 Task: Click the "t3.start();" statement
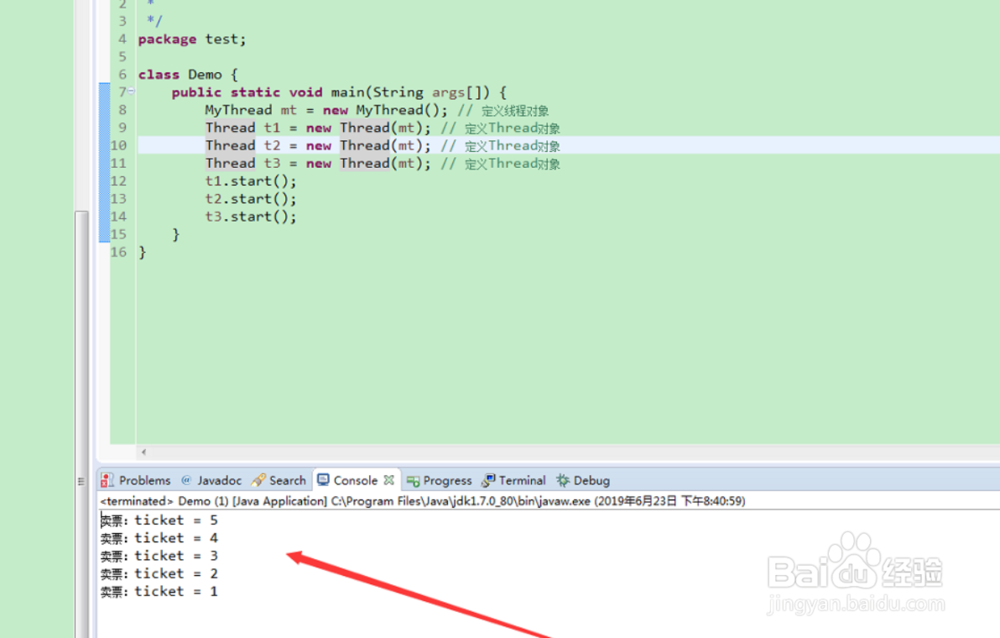coord(251,217)
